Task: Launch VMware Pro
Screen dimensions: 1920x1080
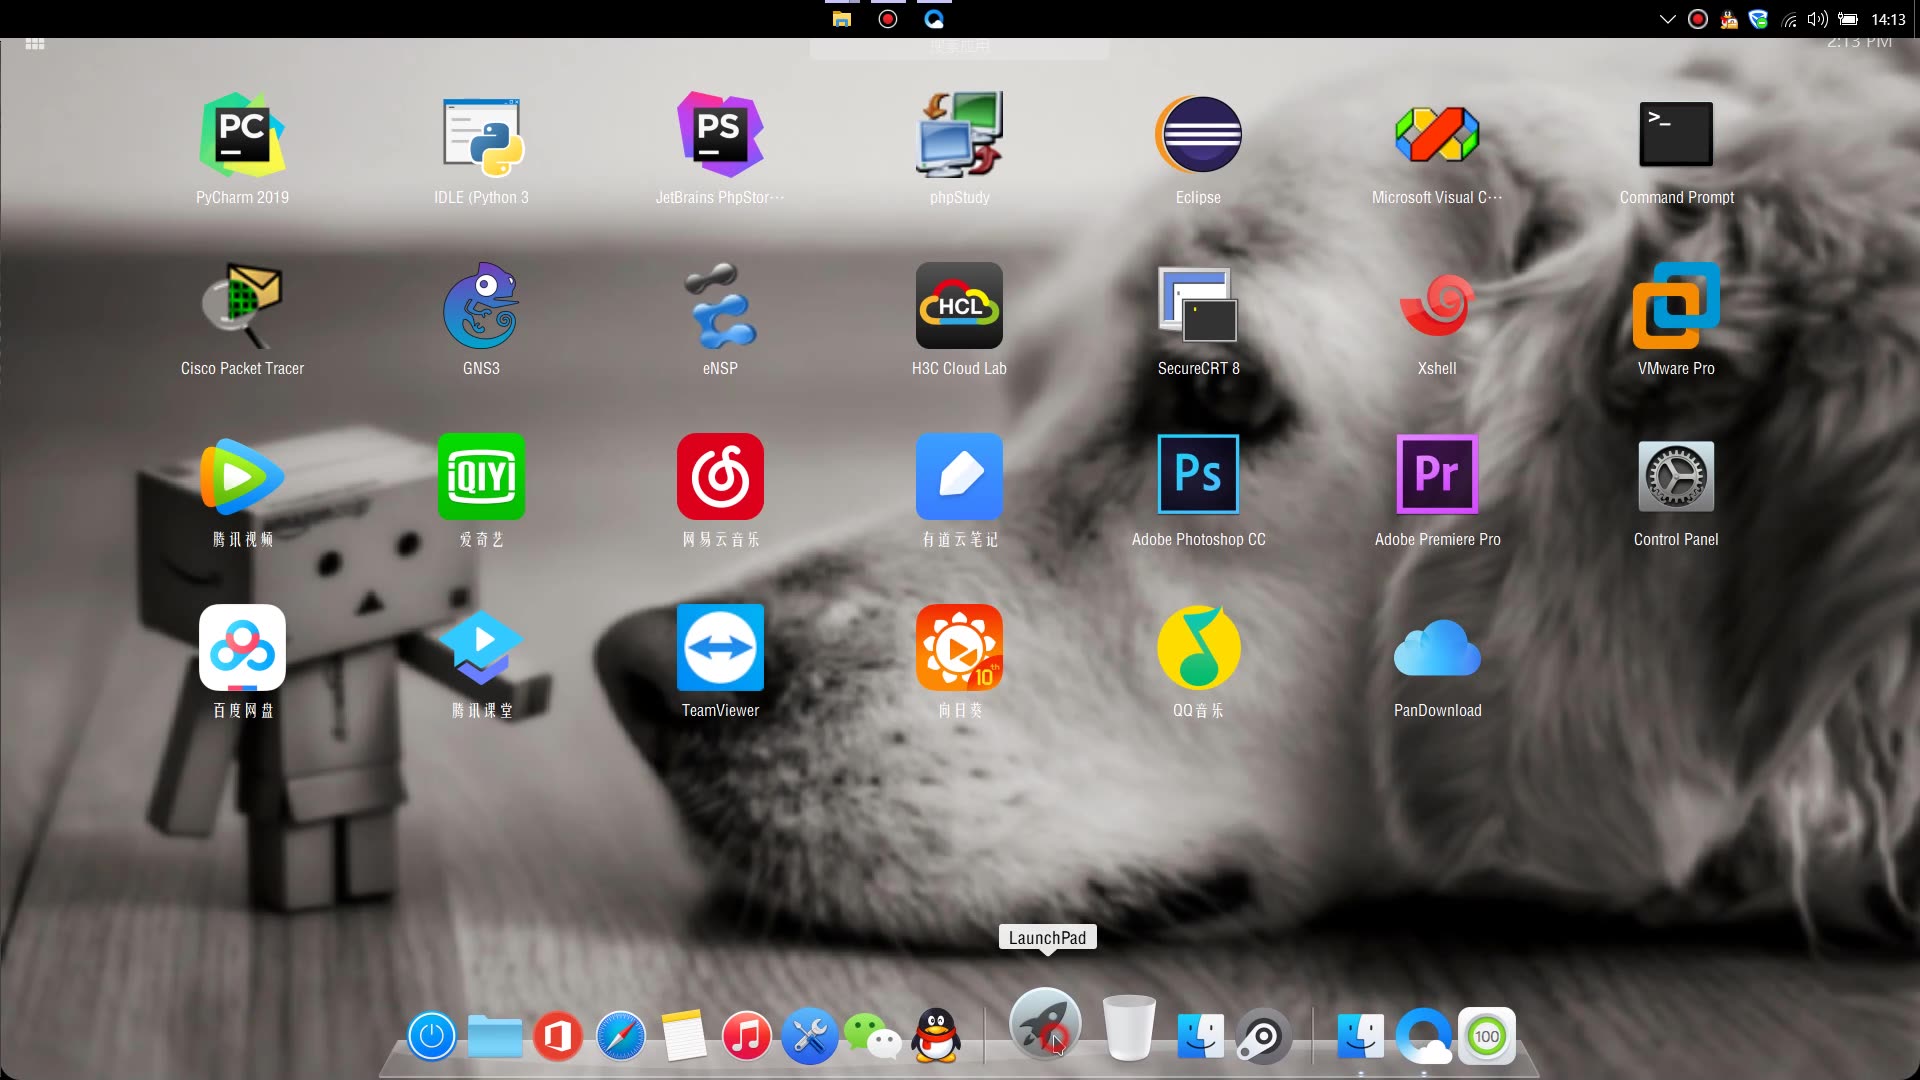Action: click(x=1676, y=306)
